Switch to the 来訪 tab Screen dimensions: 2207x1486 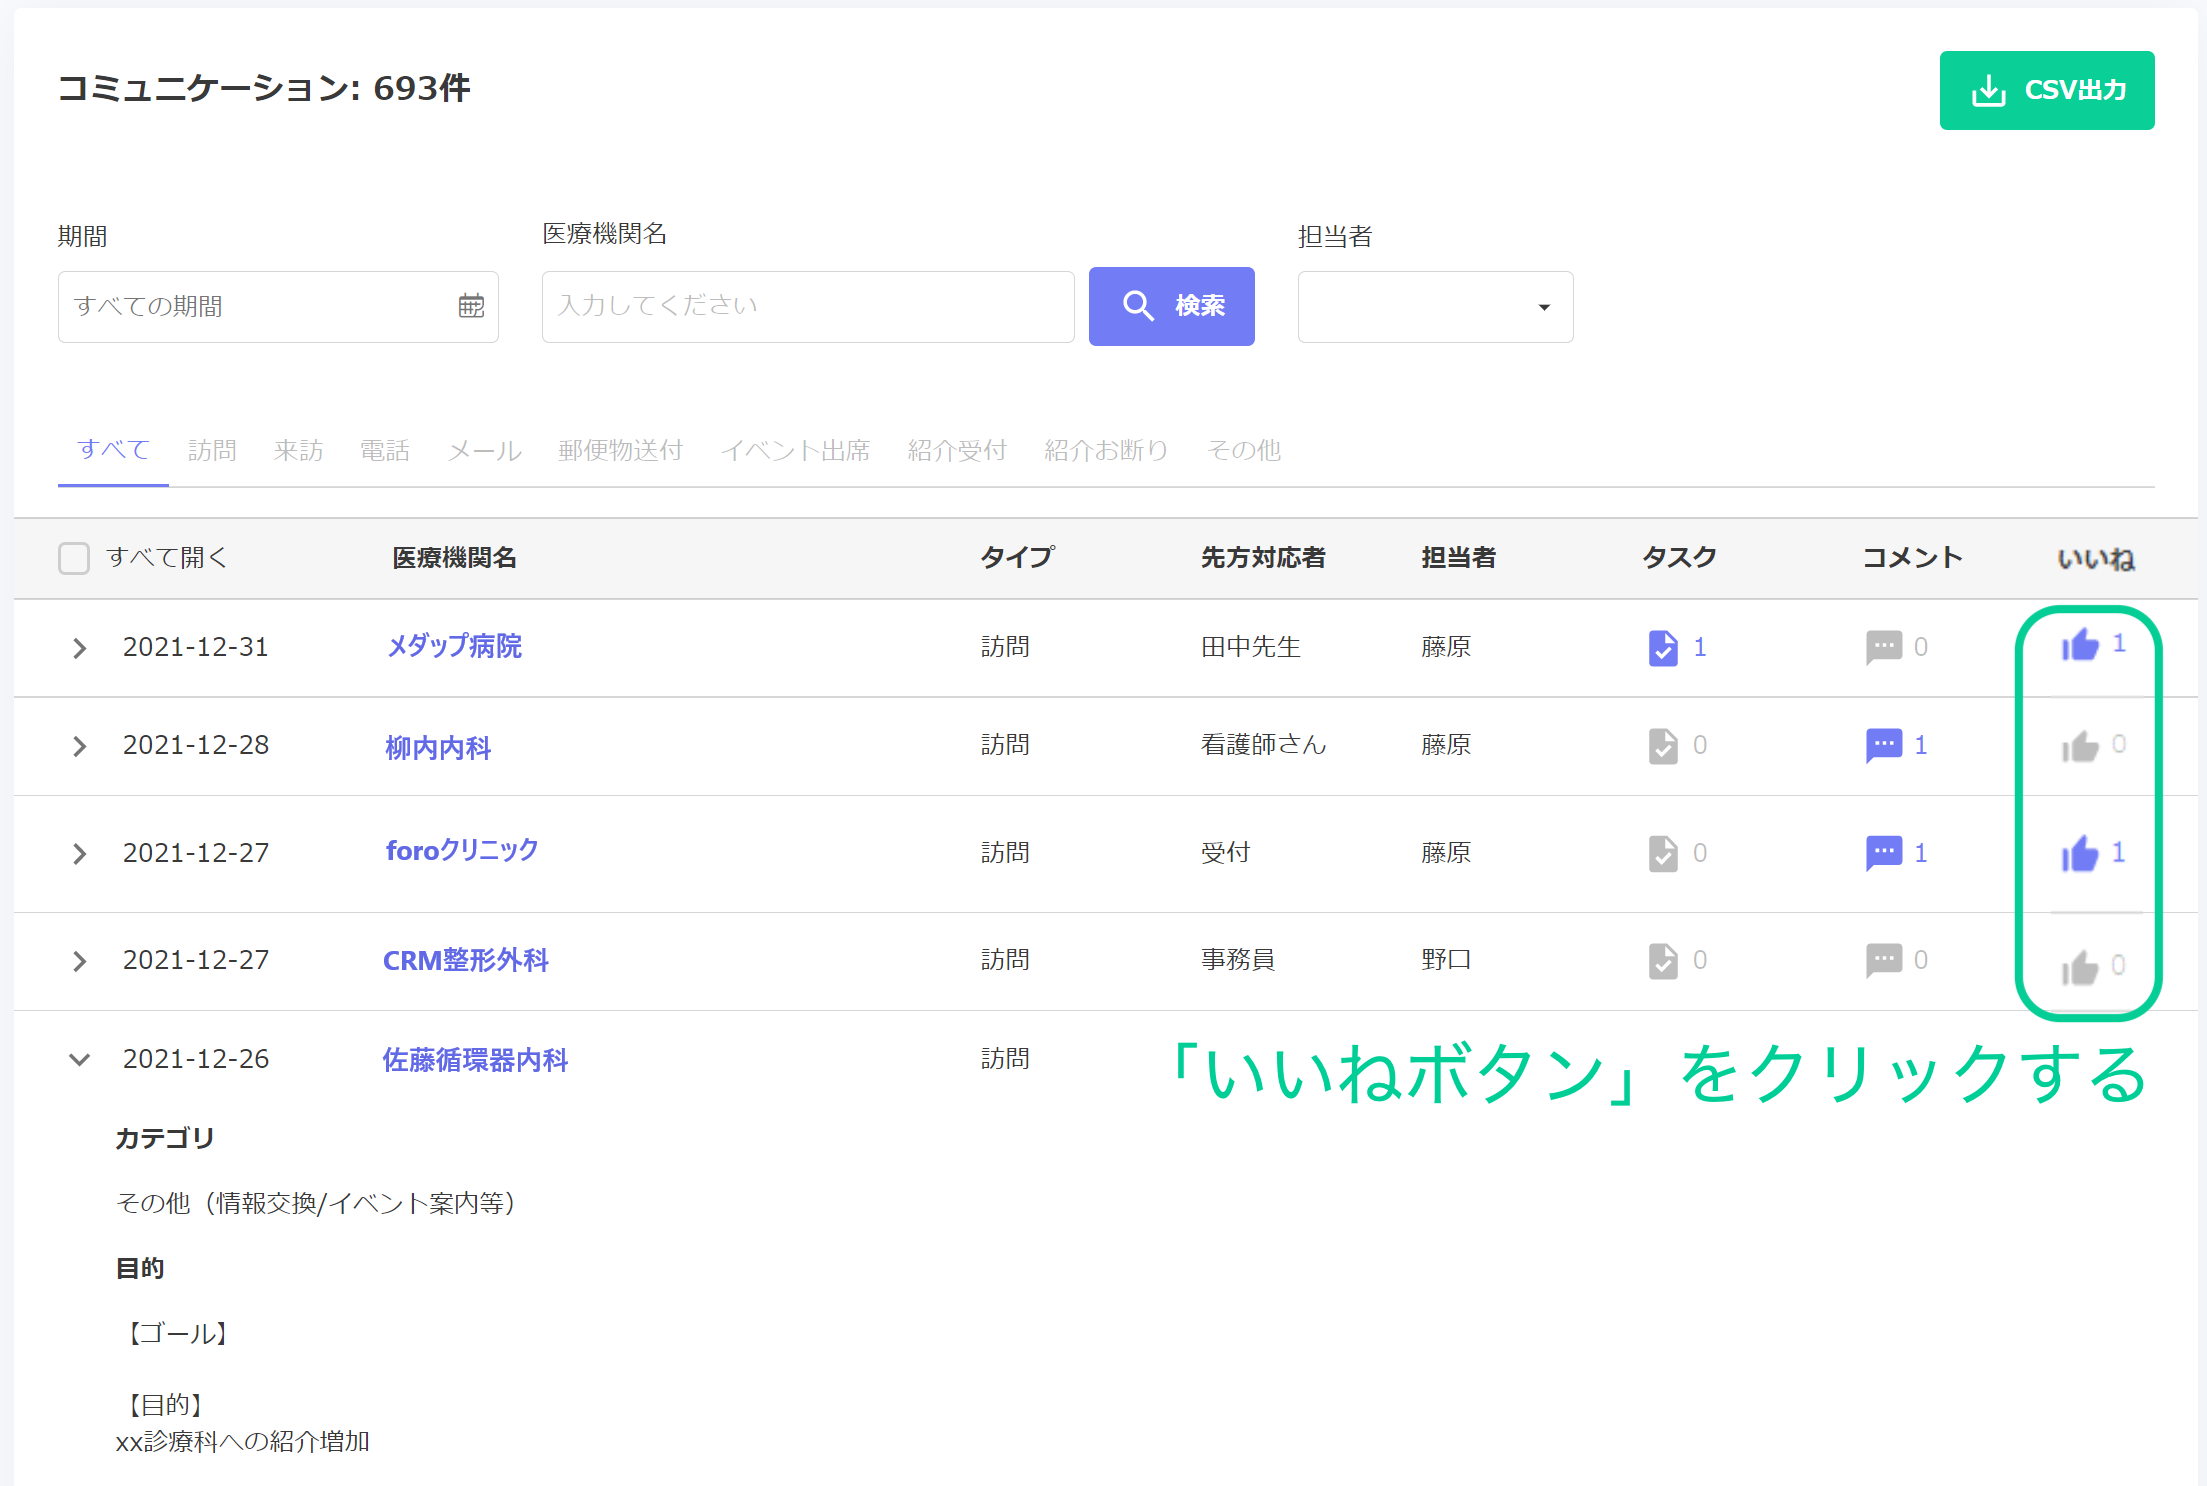click(x=298, y=451)
